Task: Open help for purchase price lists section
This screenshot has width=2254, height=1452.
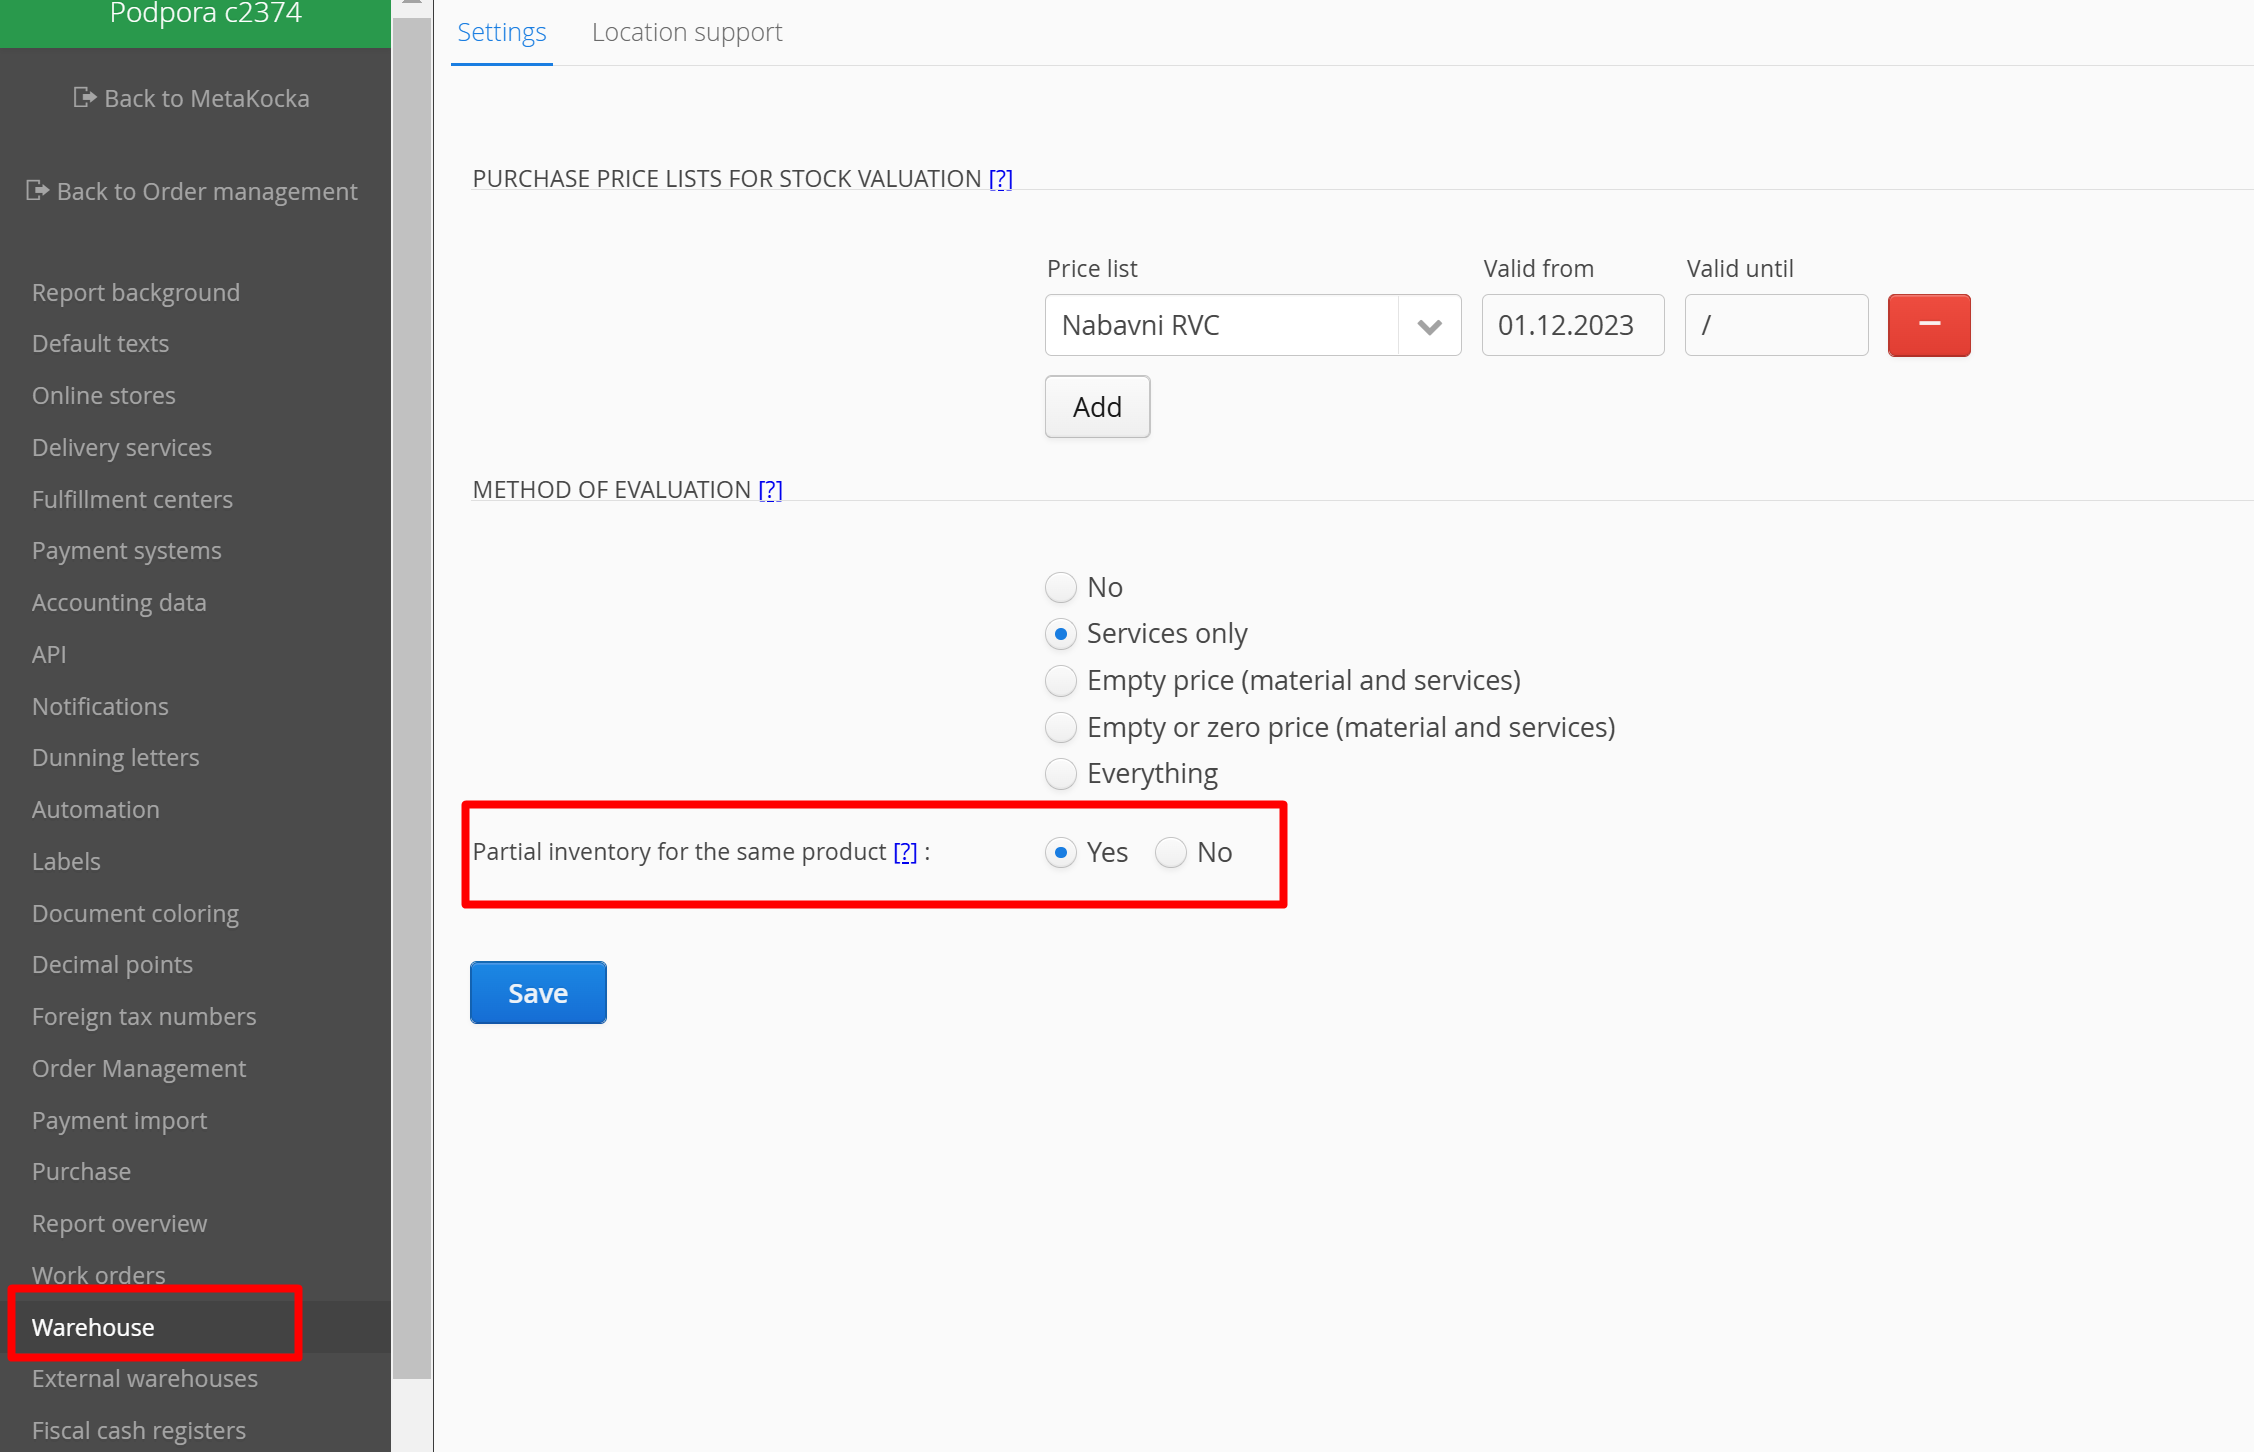Action: 1000,179
